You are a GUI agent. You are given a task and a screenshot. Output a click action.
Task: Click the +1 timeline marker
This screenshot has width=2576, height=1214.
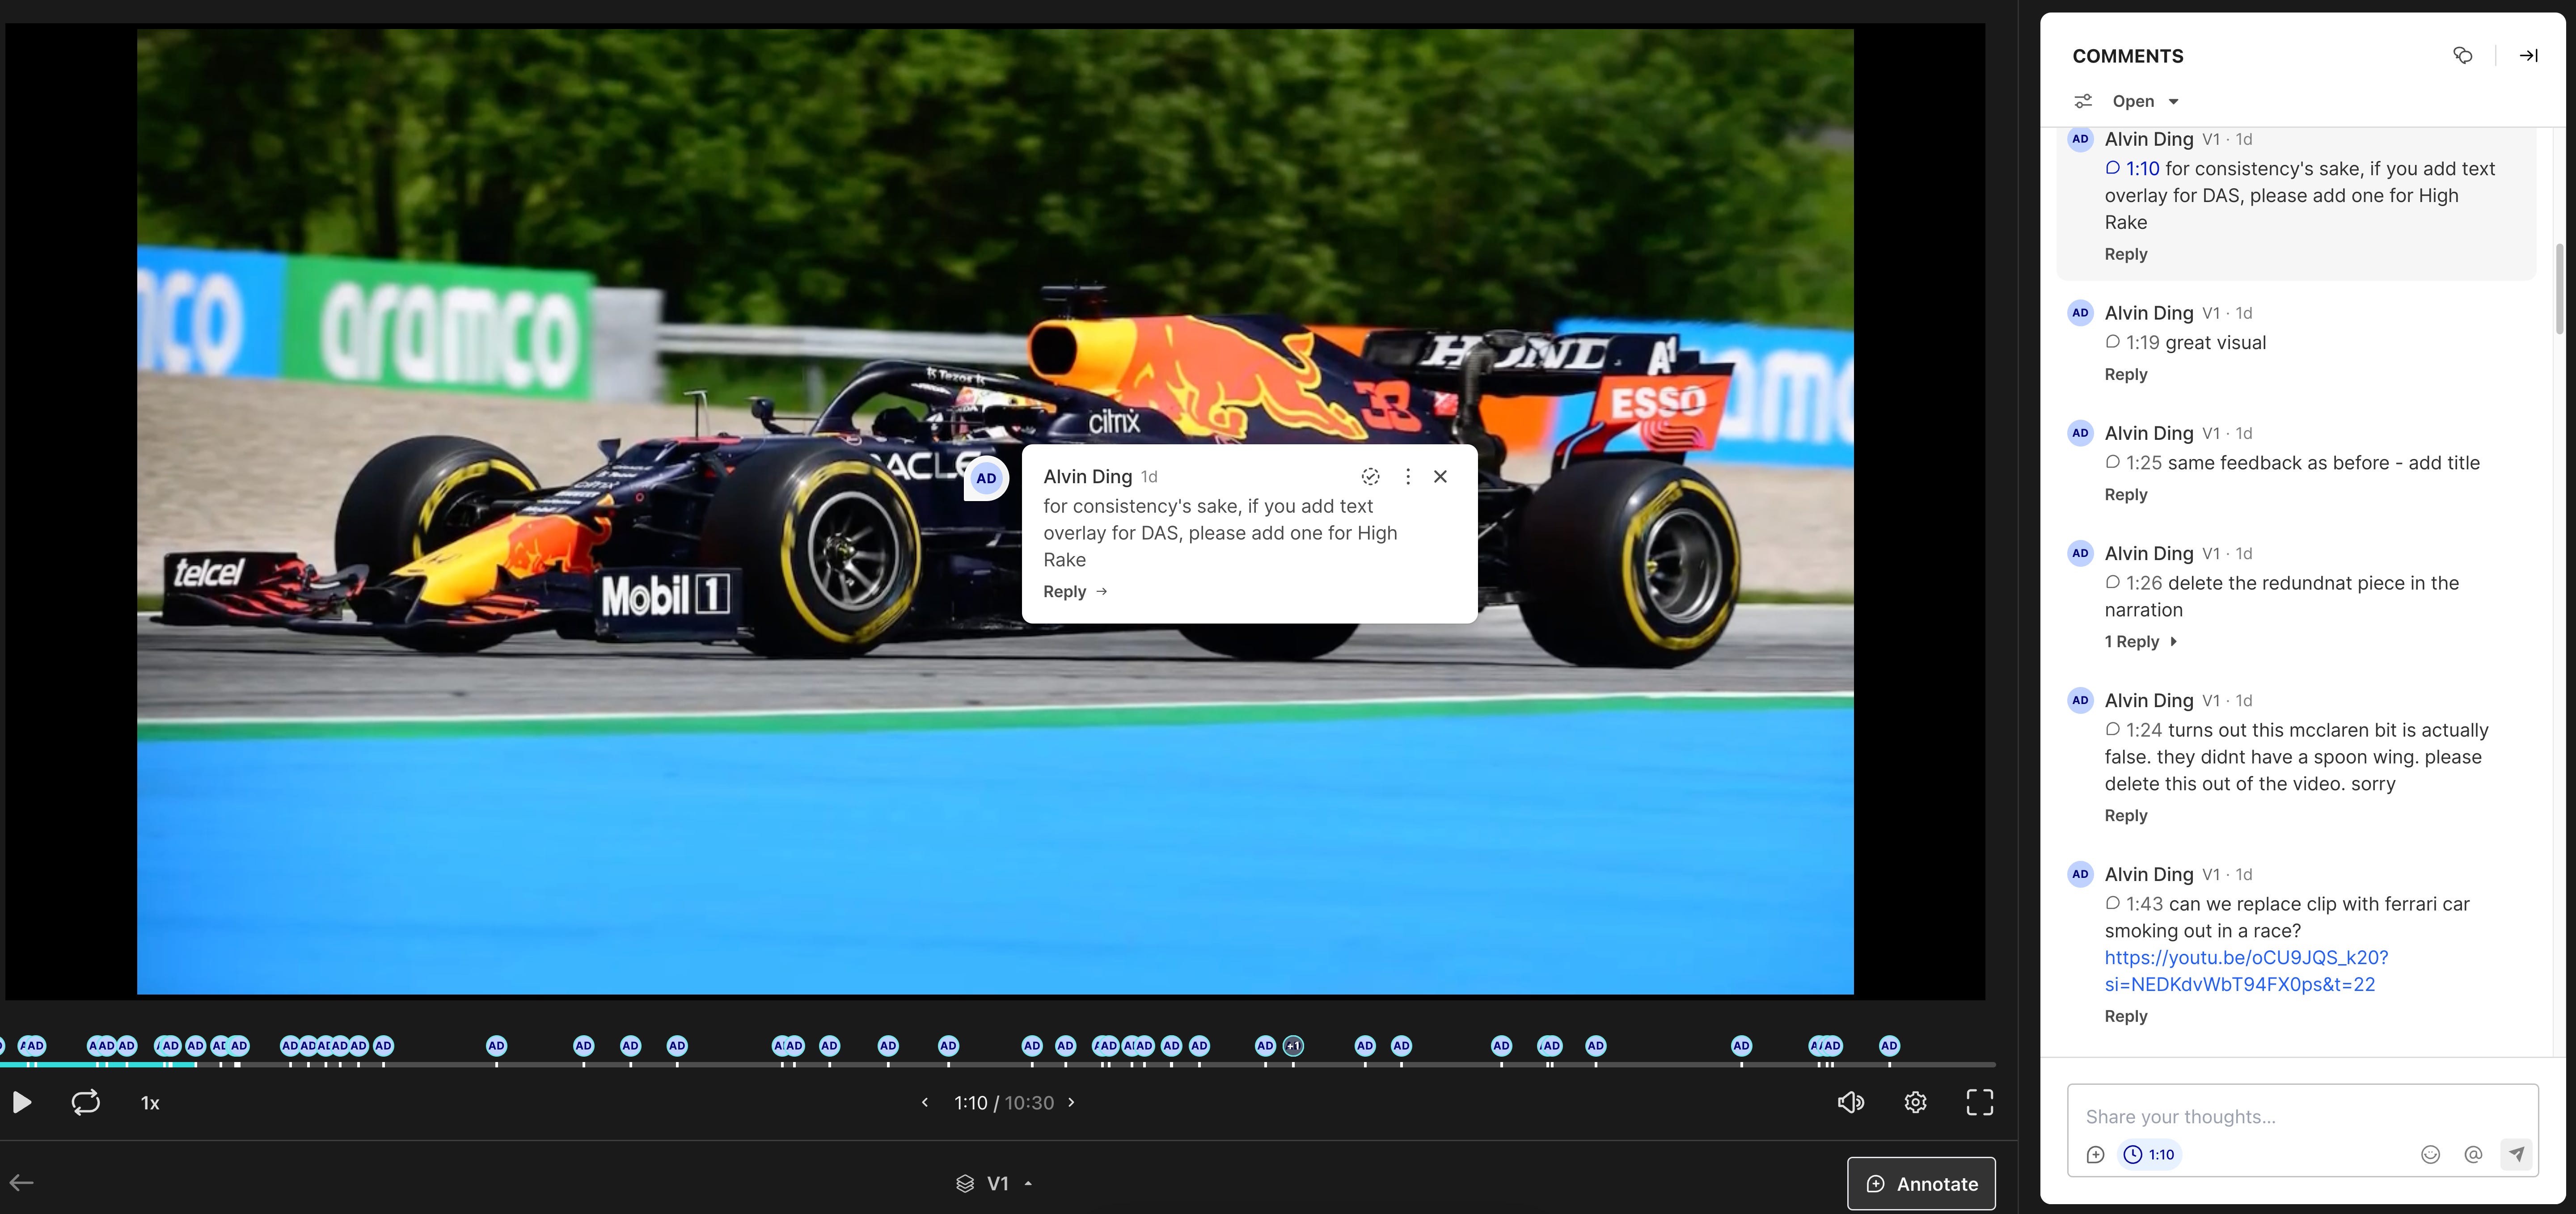[x=1293, y=1045]
